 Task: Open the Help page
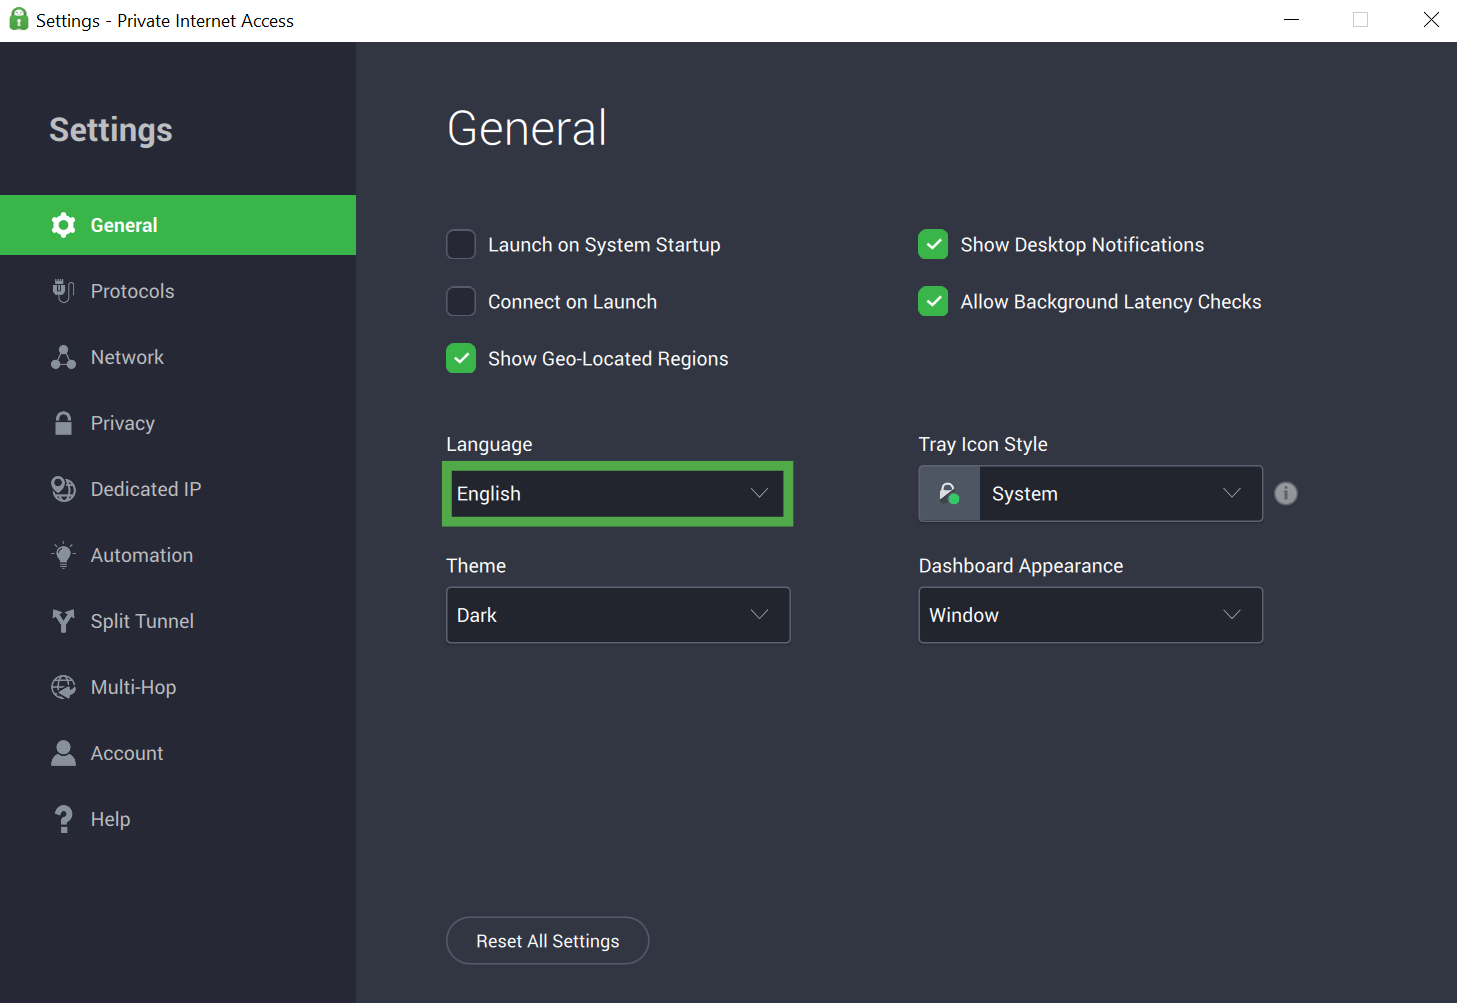coord(178,819)
